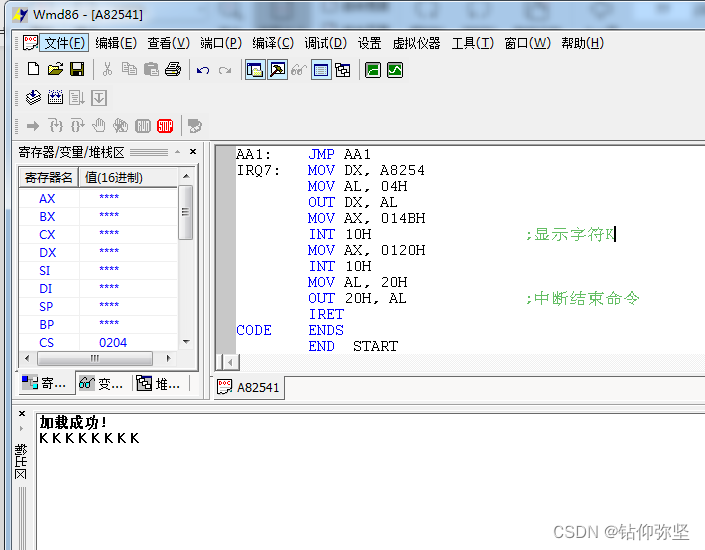705x550 pixels.
Task: Click the small arrow below the output panel X
Action: (22, 429)
